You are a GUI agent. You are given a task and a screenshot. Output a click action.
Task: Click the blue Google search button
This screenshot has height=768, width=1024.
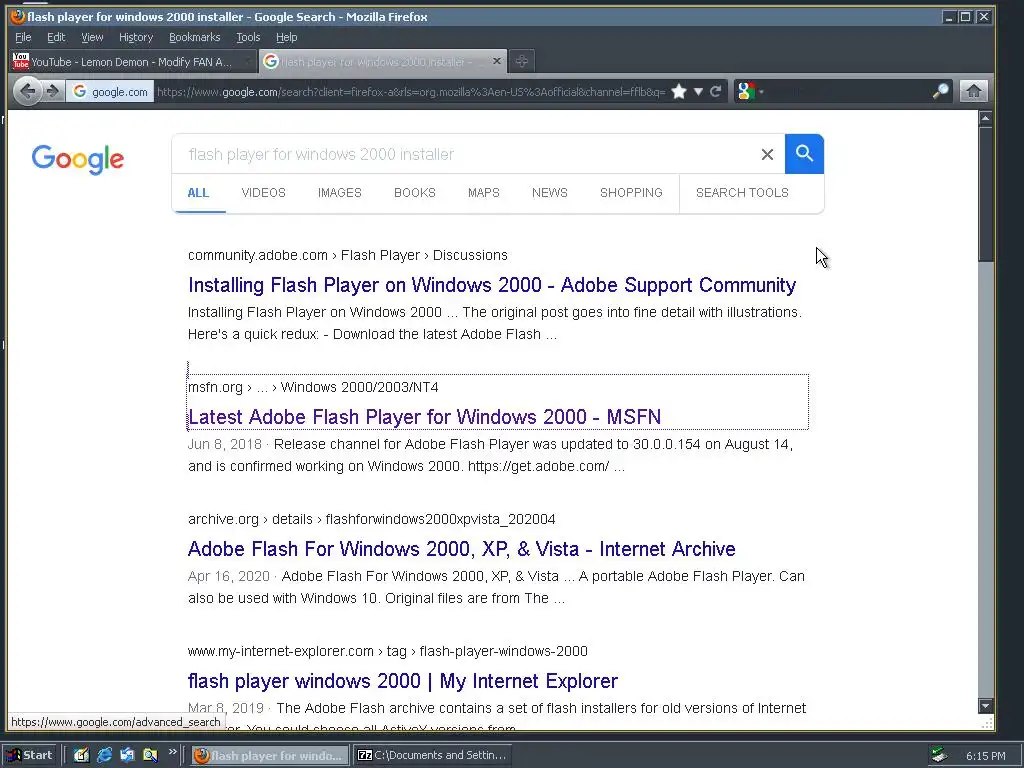[804, 154]
